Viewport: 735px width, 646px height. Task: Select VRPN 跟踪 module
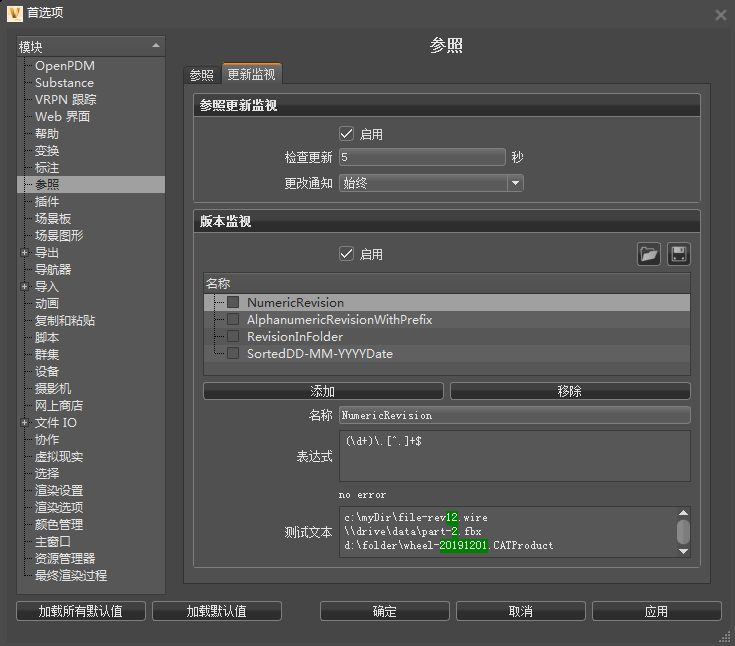tap(66, 99)
